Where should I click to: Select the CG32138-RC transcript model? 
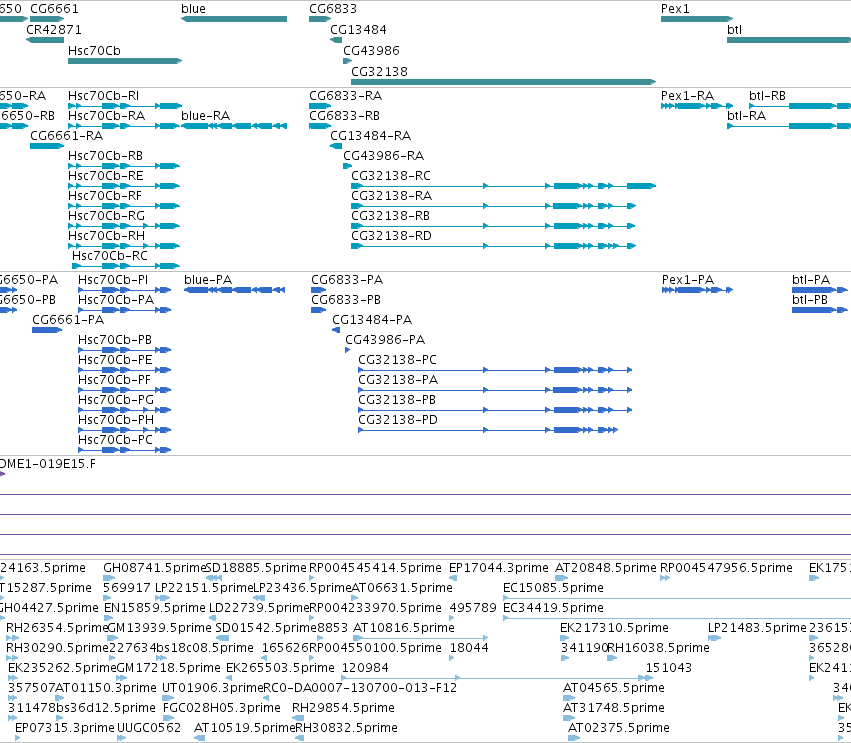tap(504, 186)
